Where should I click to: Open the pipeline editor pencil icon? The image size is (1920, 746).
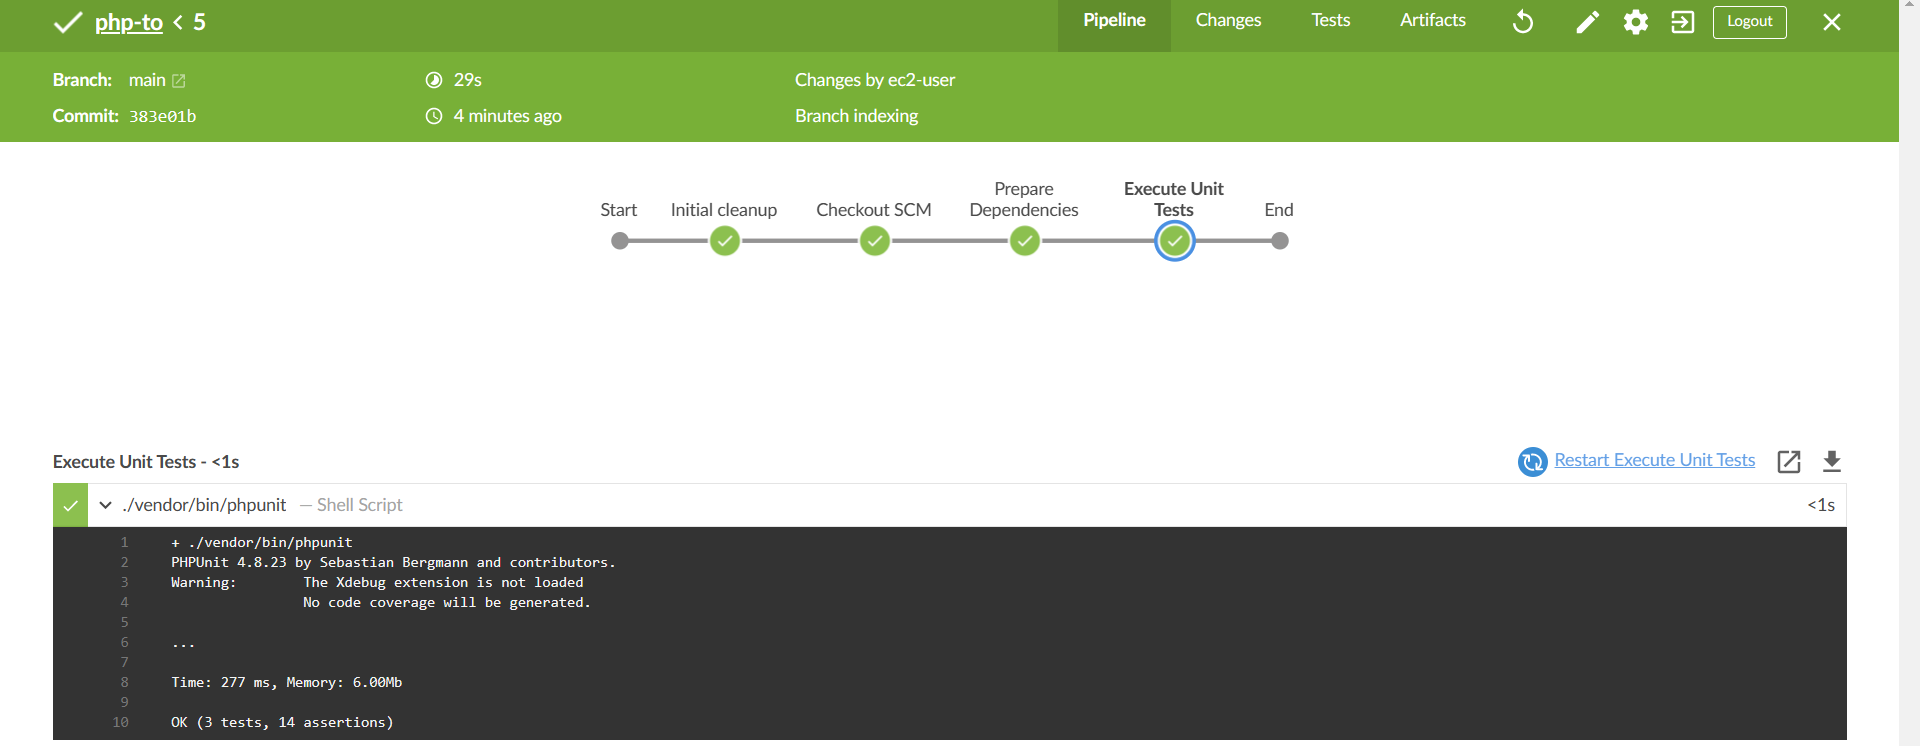point(1587,22)
